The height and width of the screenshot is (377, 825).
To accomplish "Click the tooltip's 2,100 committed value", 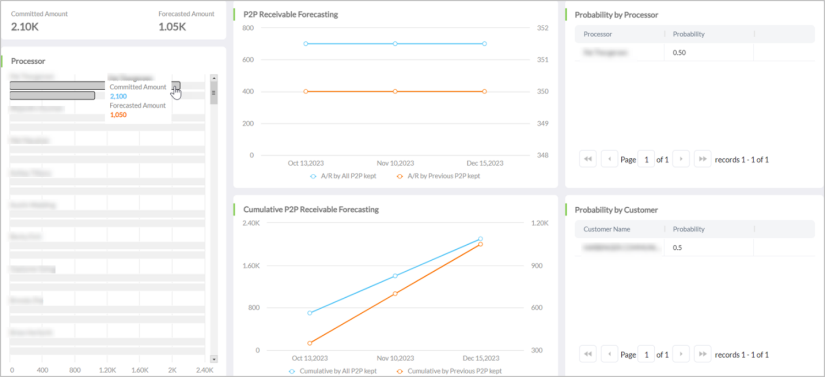I will pyautogui.click(x=118, y=97).
